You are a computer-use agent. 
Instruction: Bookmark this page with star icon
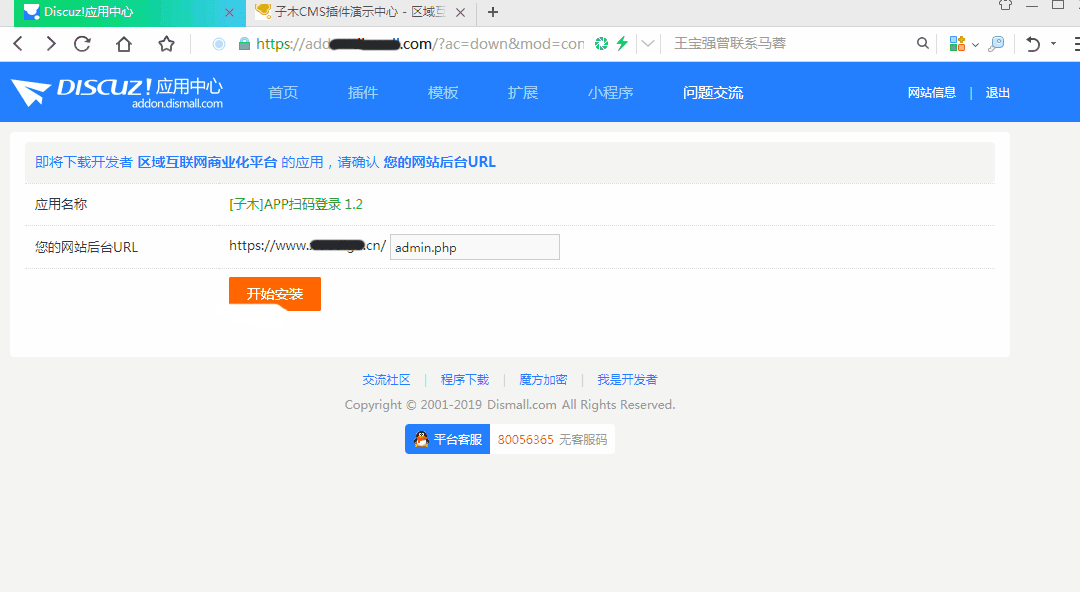[166, 44]
